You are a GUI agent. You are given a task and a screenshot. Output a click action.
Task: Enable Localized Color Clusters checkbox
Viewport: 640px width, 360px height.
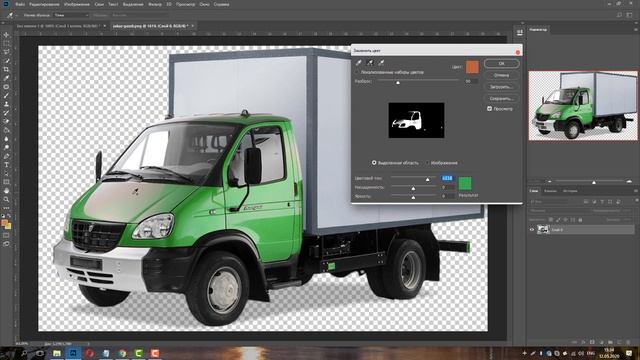(358, 72)
